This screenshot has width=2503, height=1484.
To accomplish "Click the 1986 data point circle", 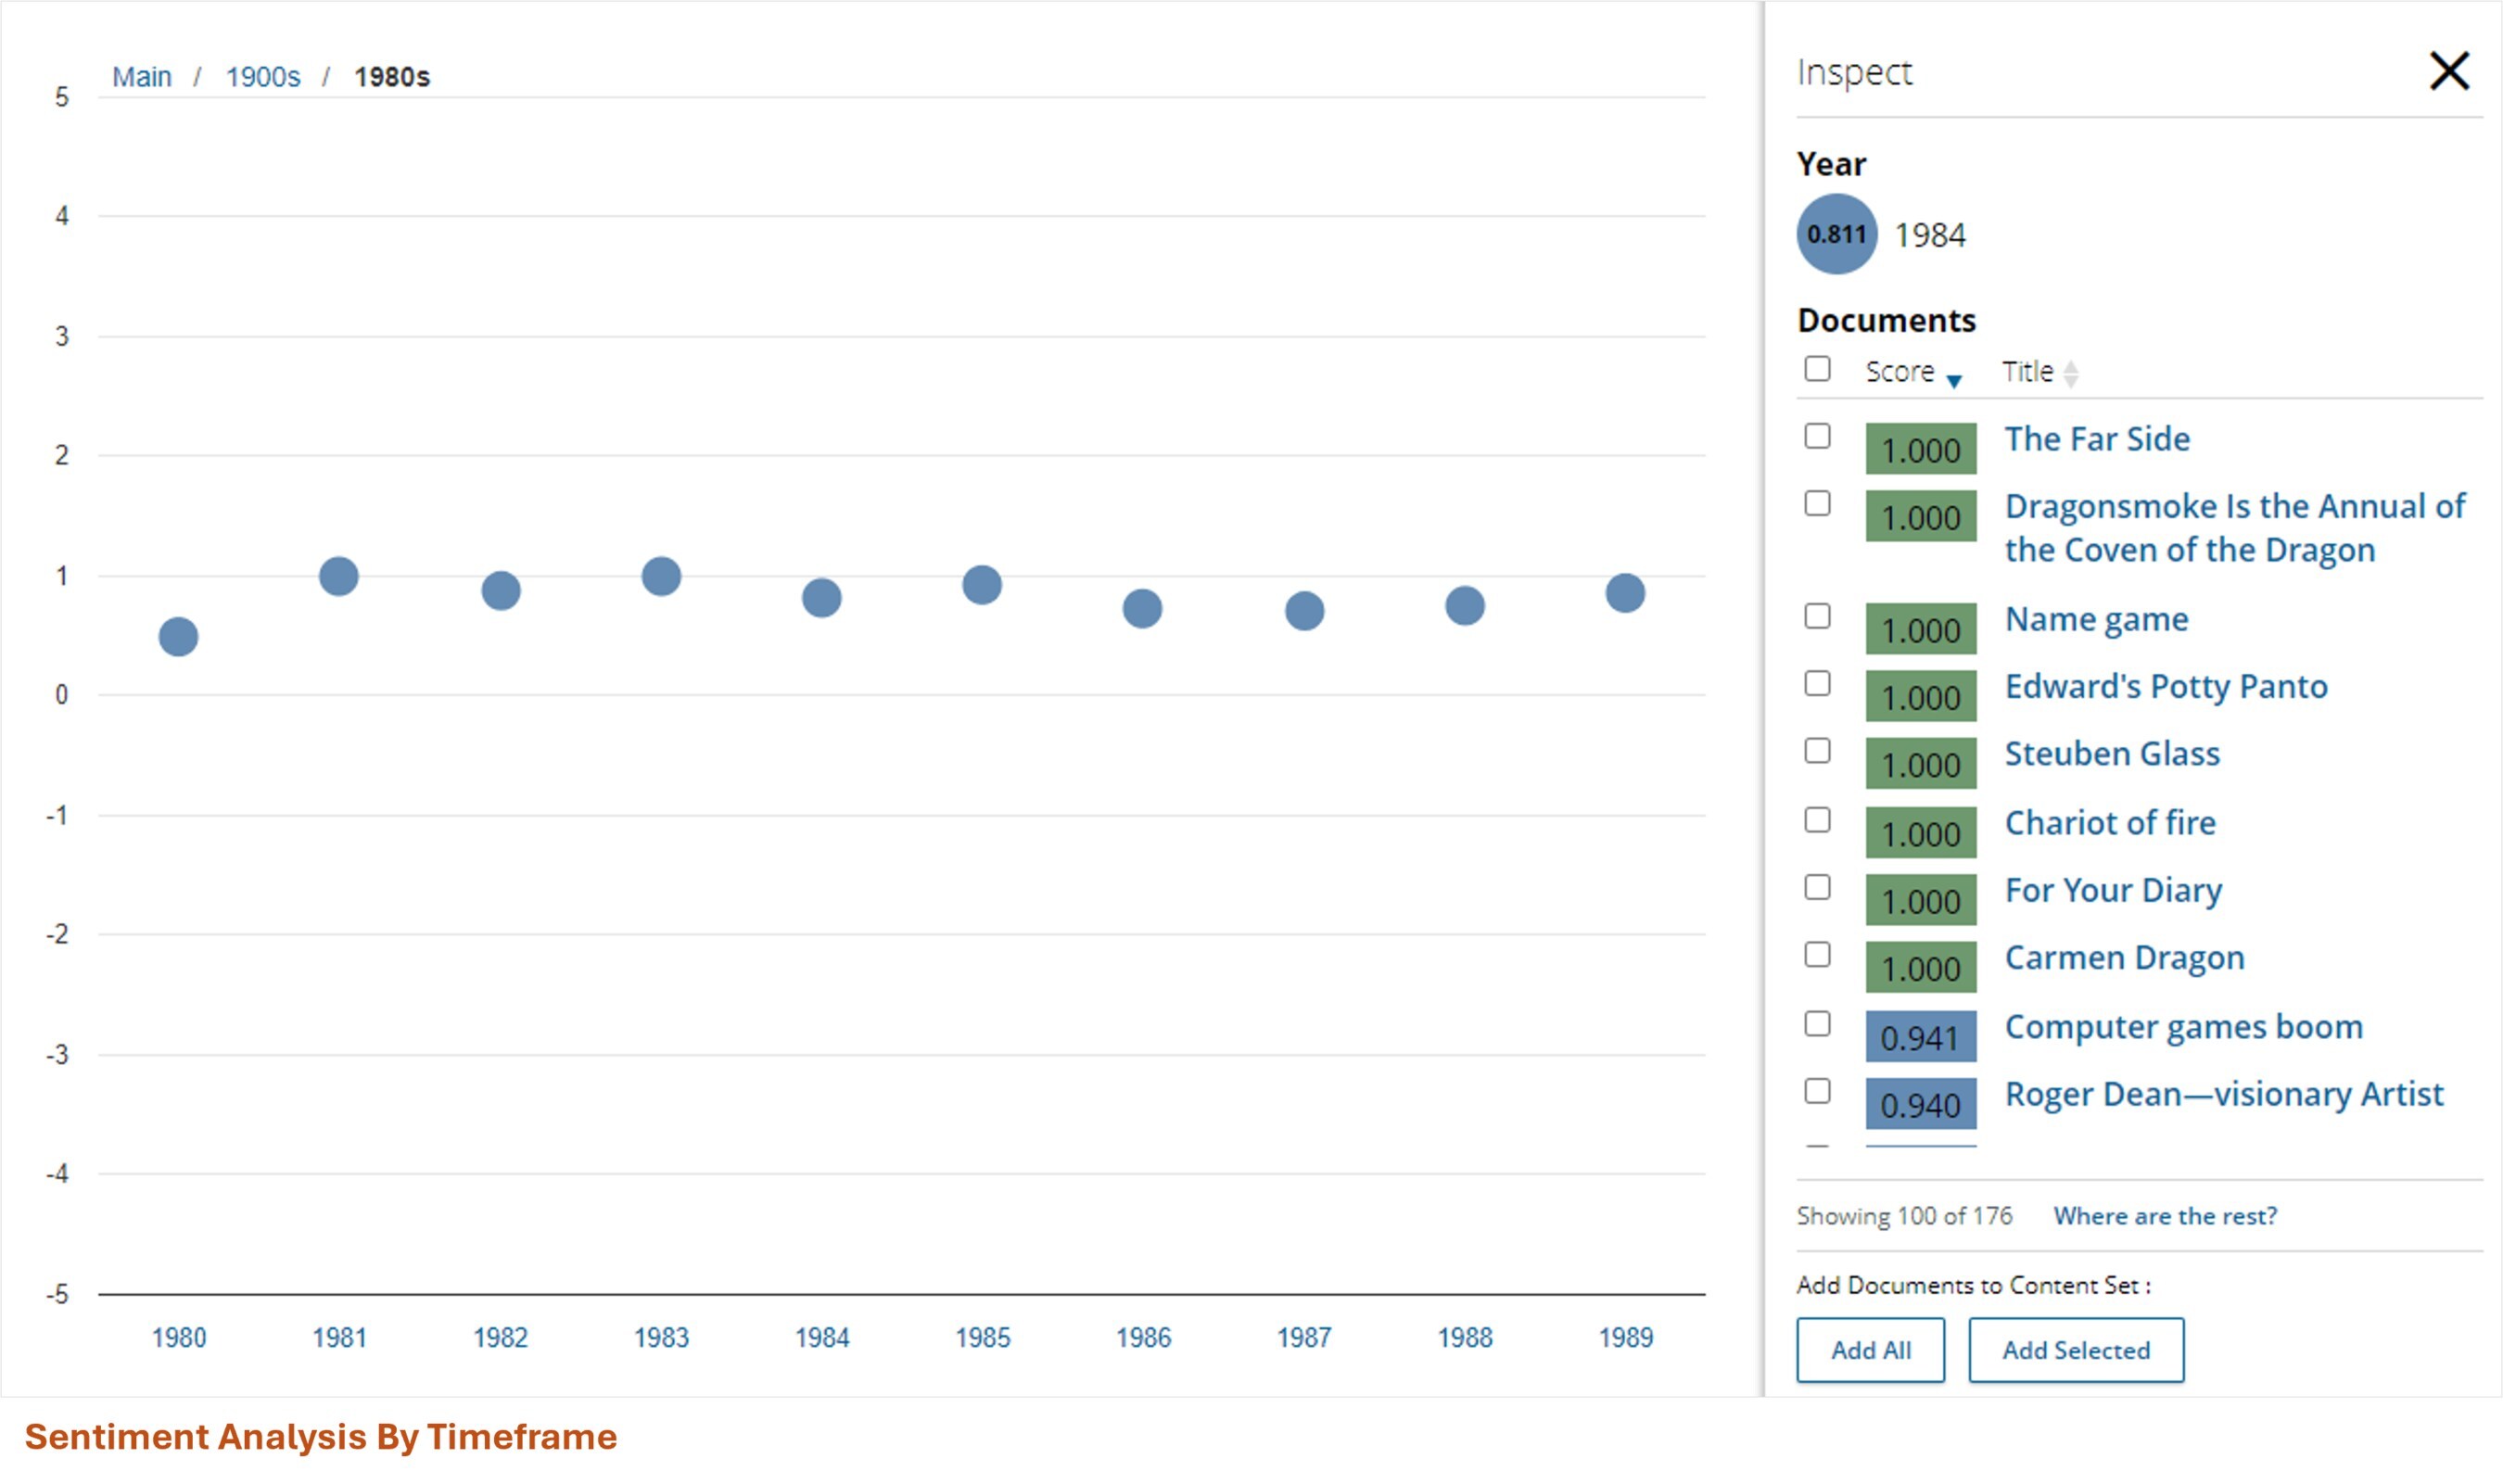I will pos(1142,608).
